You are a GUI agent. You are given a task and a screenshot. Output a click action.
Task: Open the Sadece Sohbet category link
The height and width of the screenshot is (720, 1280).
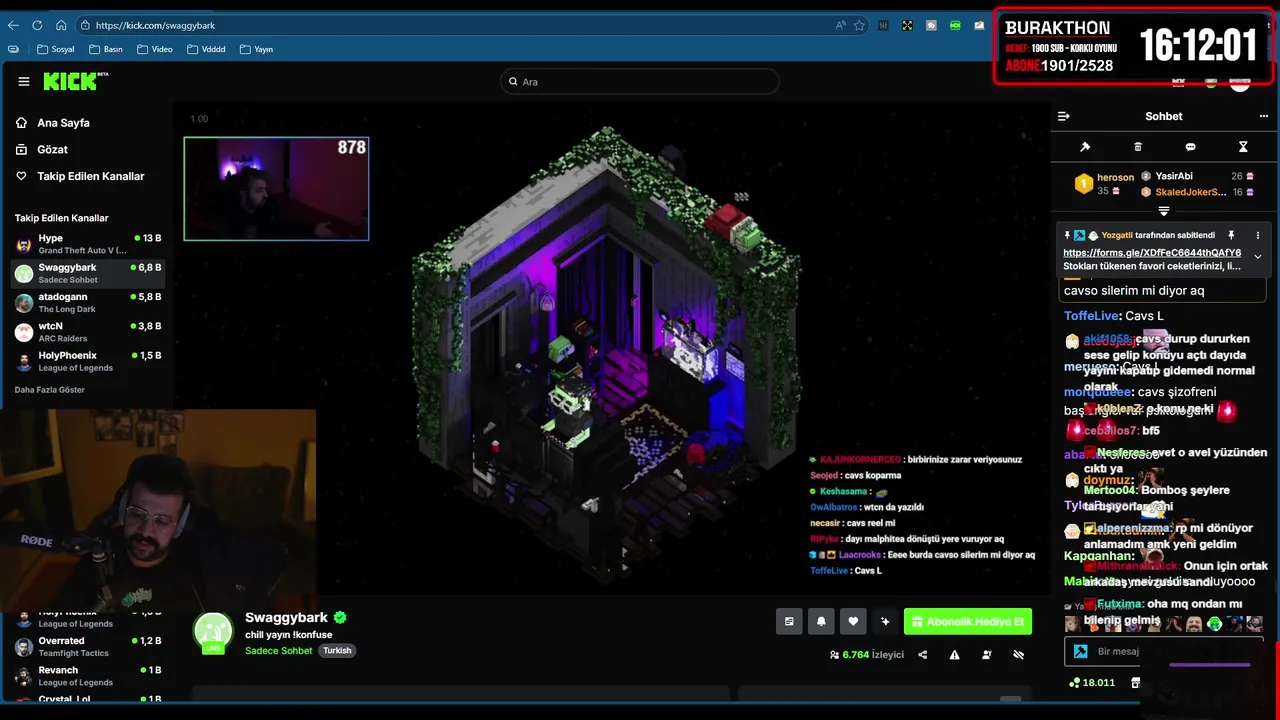coord(279,650)
